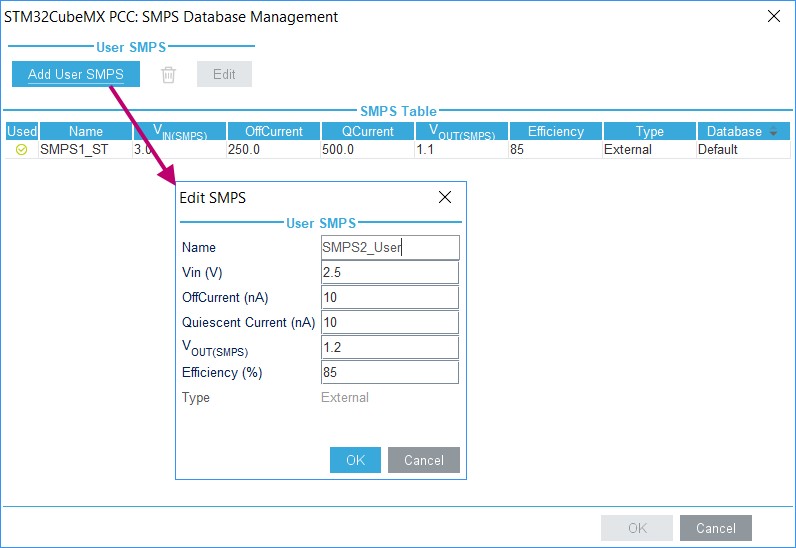Image resolution: width=796 pixels, height=548 pixels.
Task: Click the trash delete SMPS icon
Action: click(168, 75)
